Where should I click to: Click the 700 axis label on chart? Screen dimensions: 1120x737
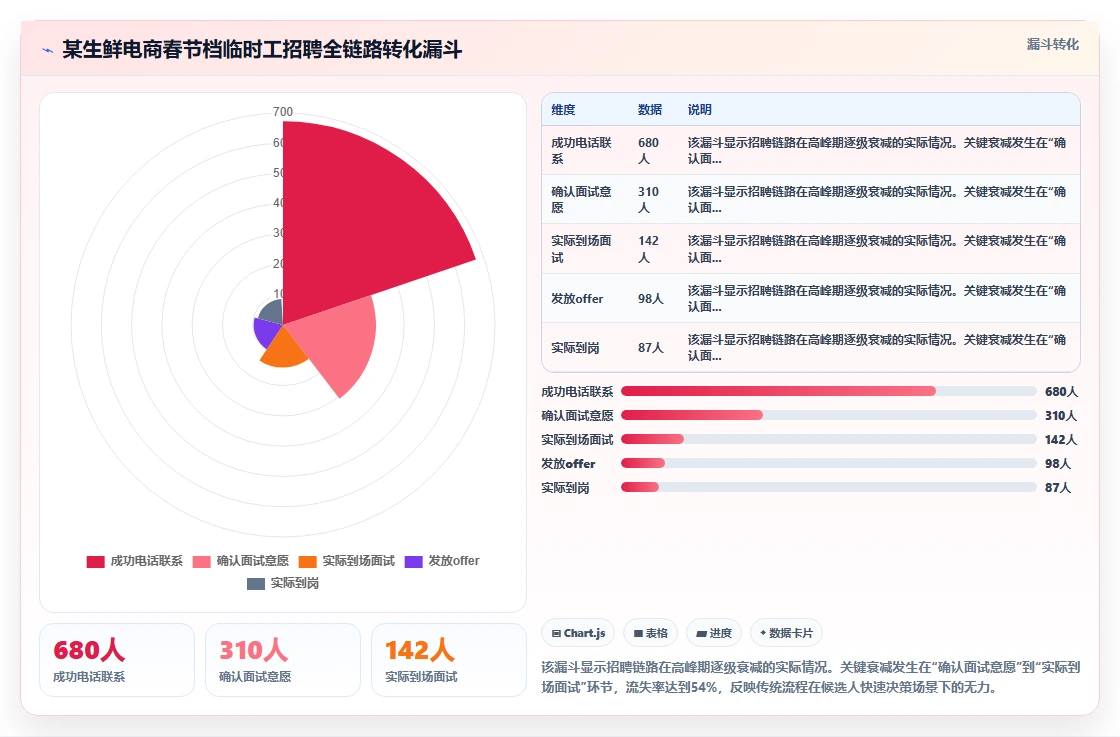tap(283, 111)
